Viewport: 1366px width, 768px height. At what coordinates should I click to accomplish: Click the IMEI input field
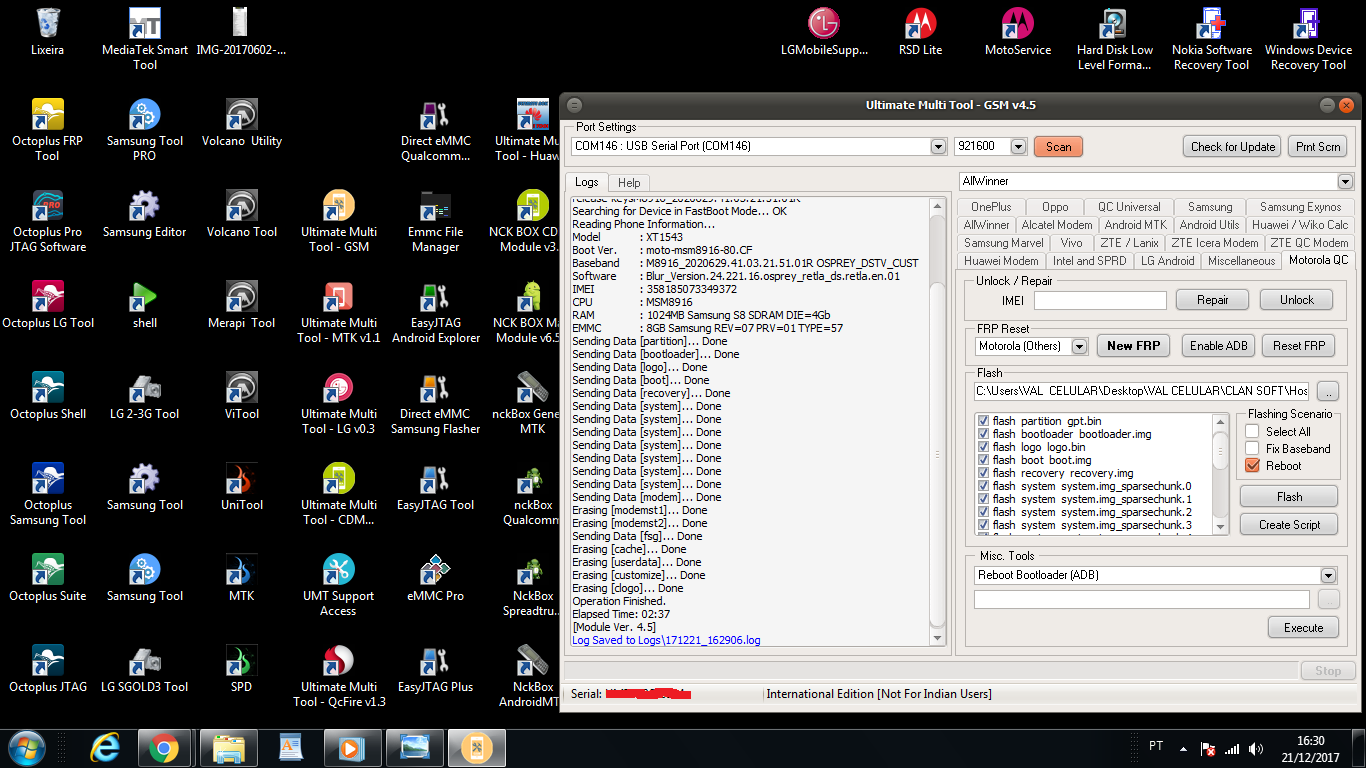pos(1100,300)
